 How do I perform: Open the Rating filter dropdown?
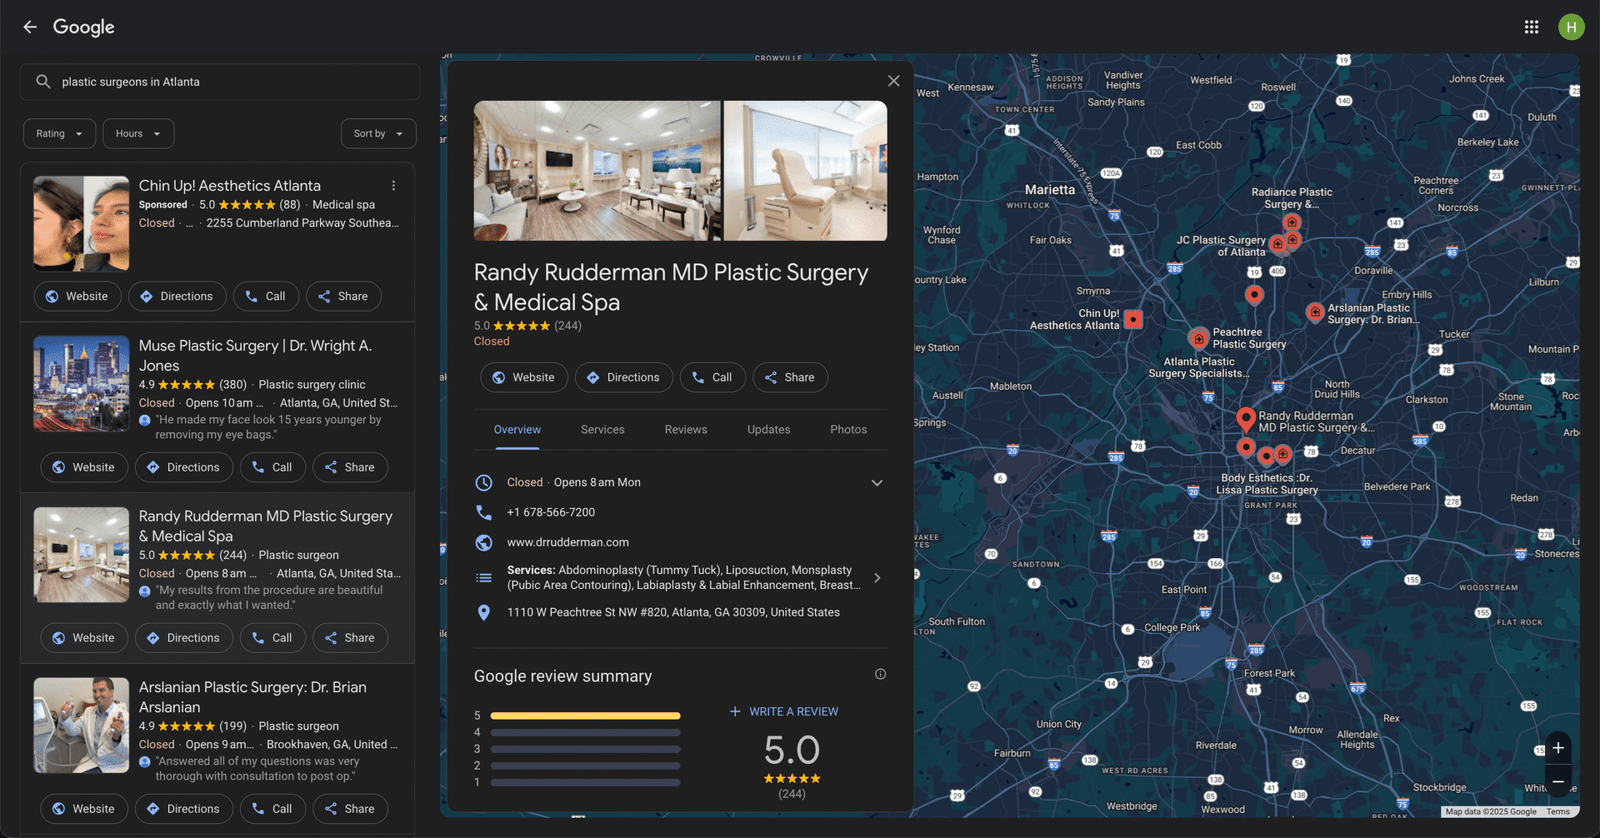(60, 134)
